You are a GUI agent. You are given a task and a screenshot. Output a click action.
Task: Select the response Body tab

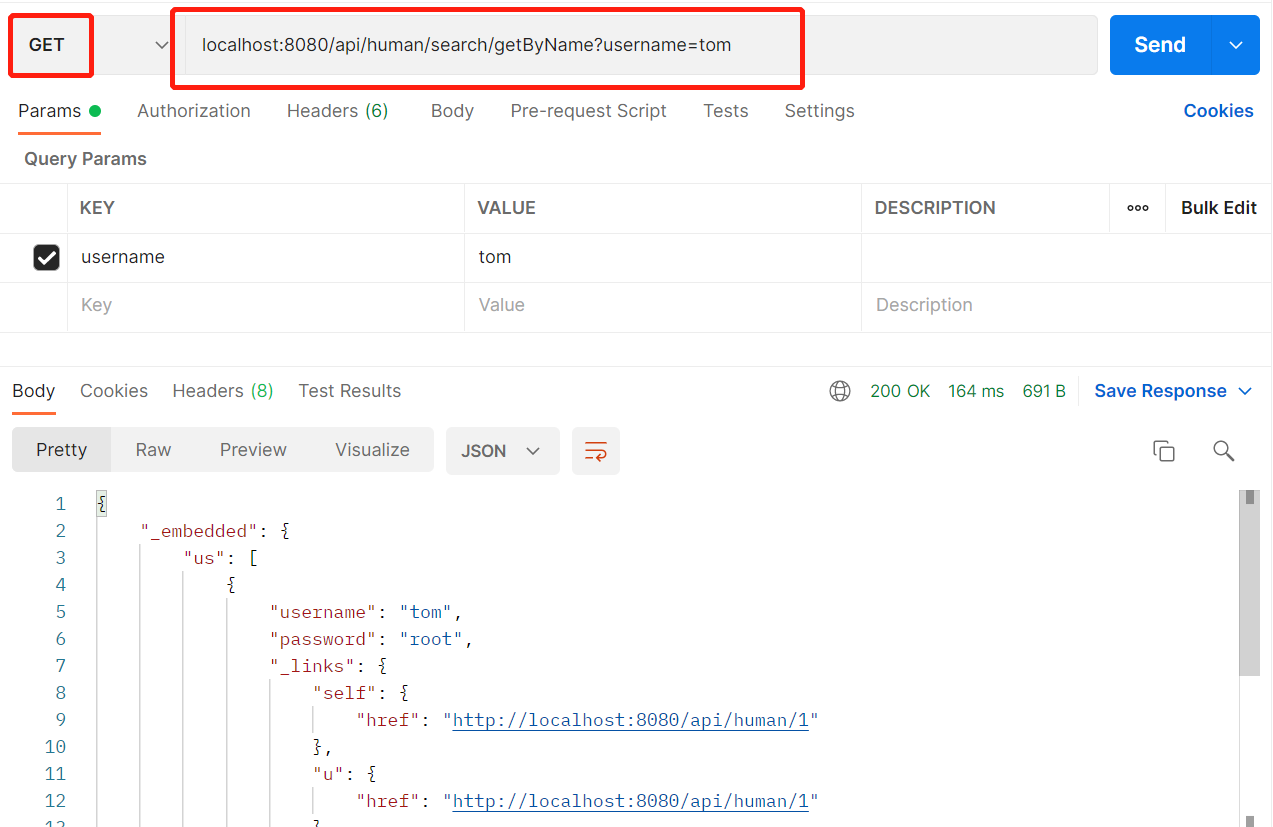pyautogui.click(x=33, y=391)
